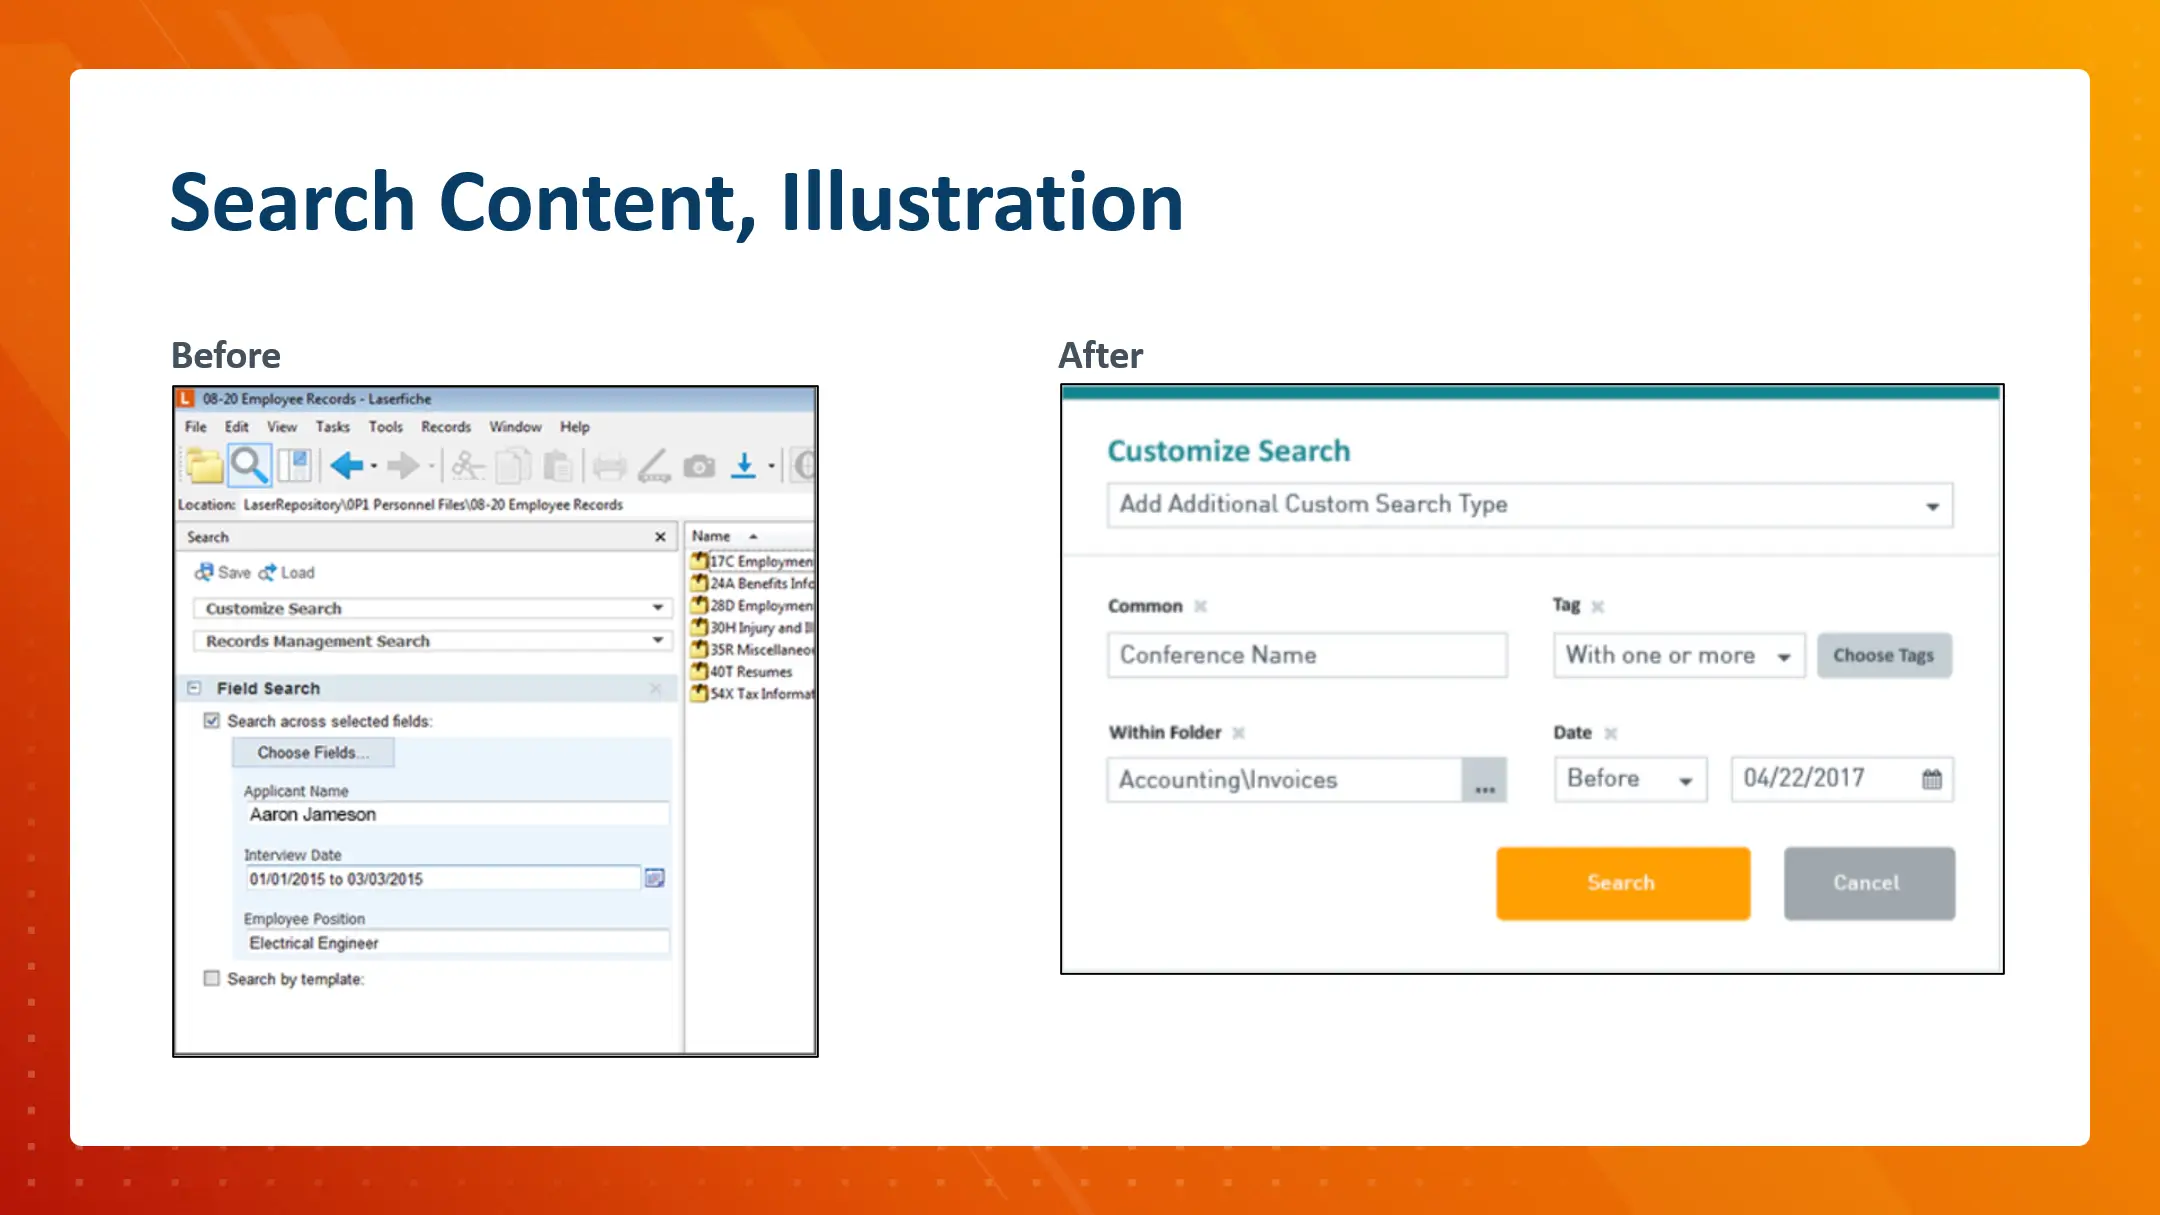Open the Records menu in Laserfiche

(446, 427)
